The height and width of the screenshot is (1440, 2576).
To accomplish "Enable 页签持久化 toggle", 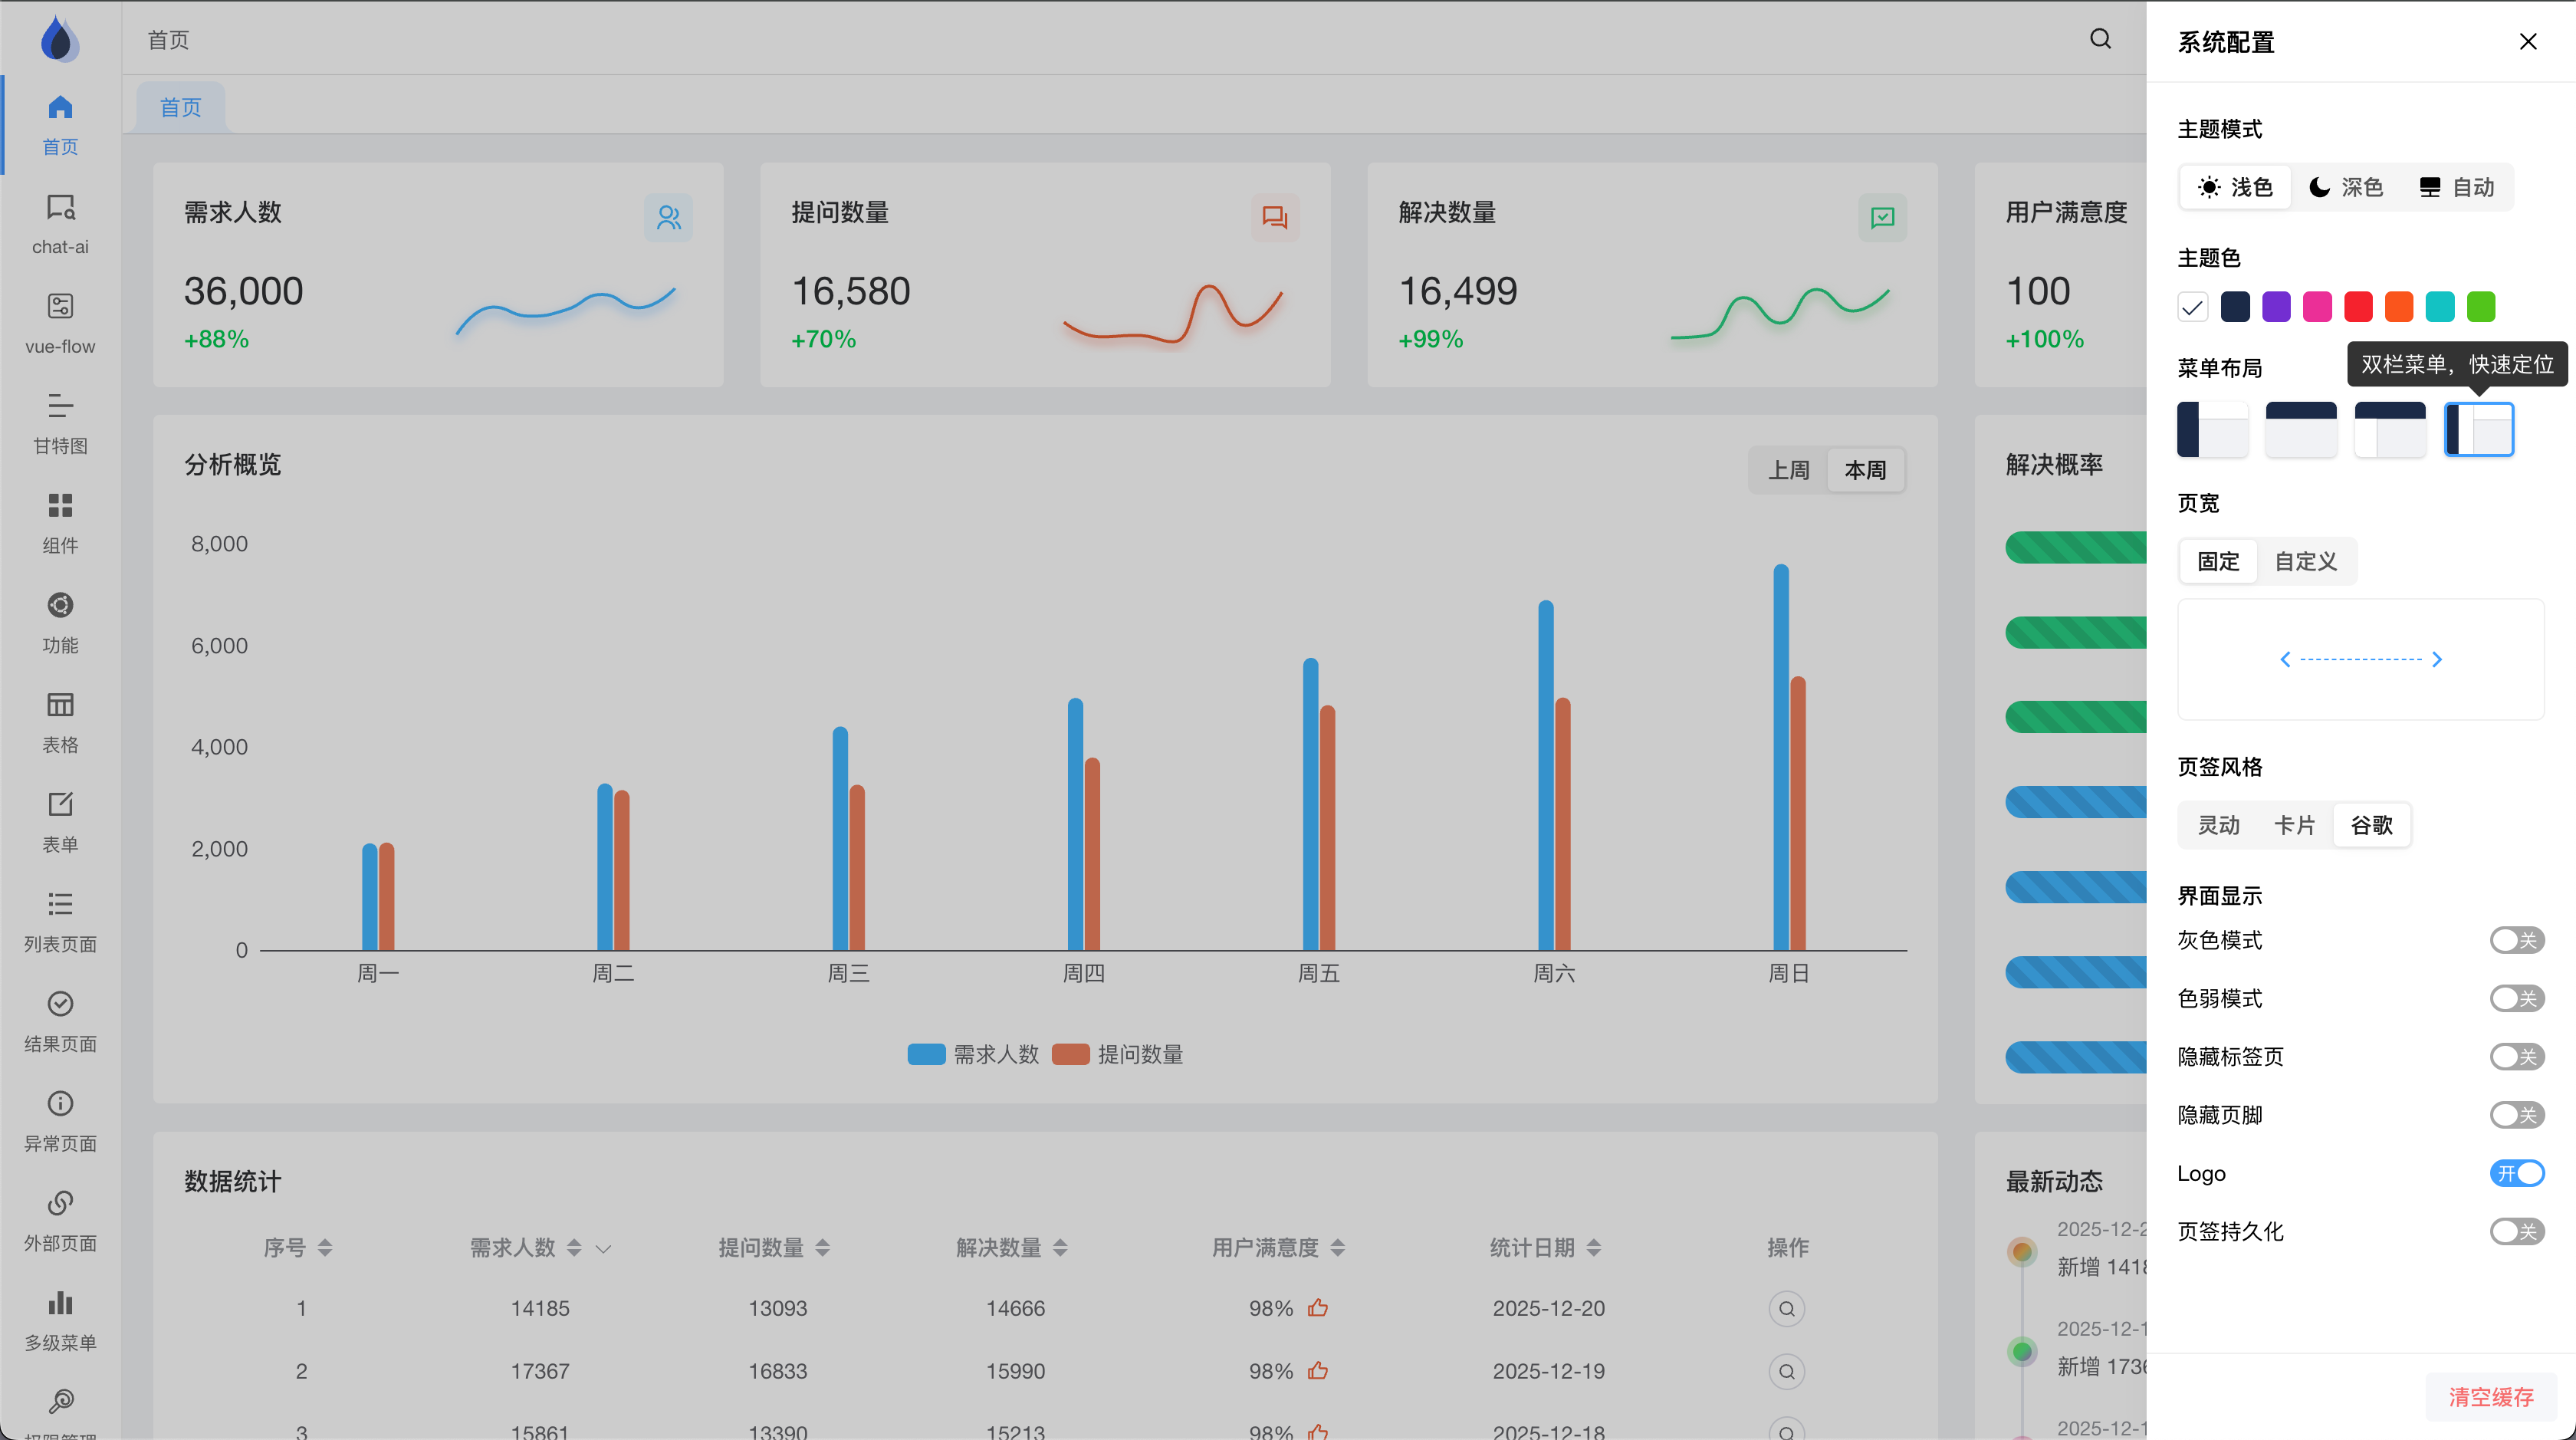I will point(2516,1231).
